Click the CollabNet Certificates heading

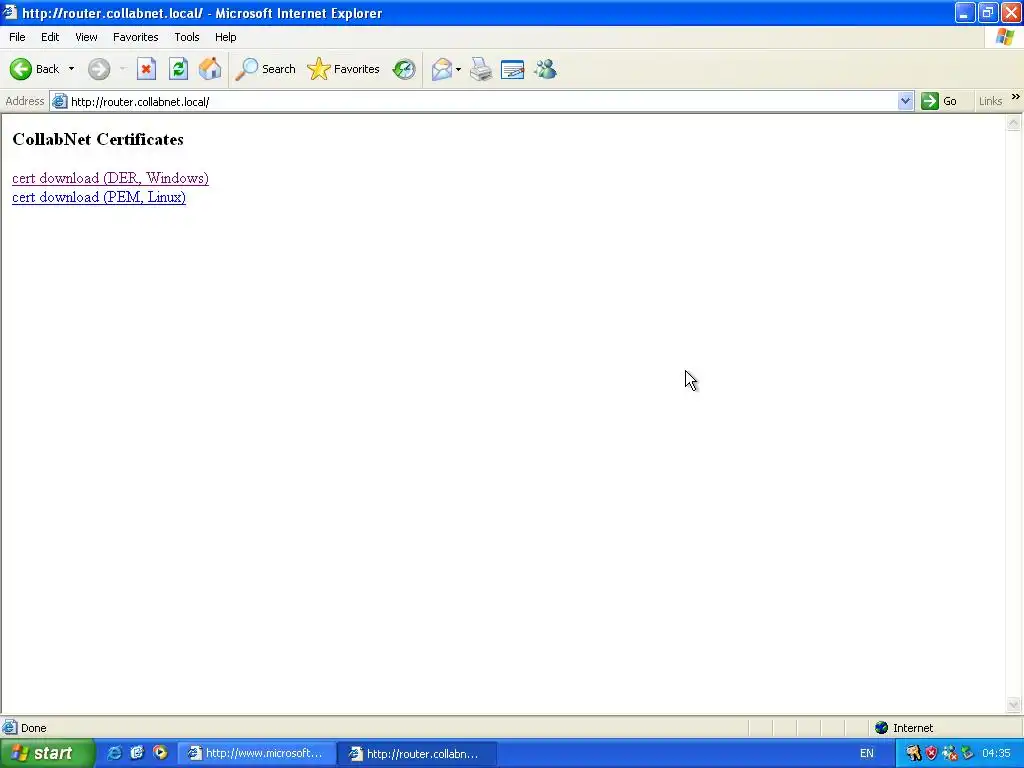click(x=98, y=139)
